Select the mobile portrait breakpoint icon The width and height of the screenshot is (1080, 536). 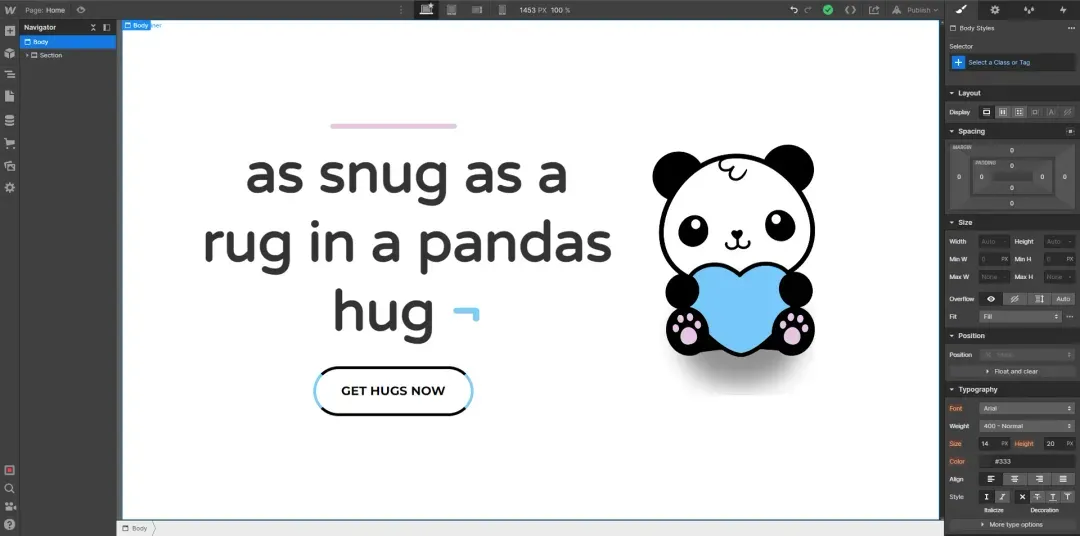(502, 10)
